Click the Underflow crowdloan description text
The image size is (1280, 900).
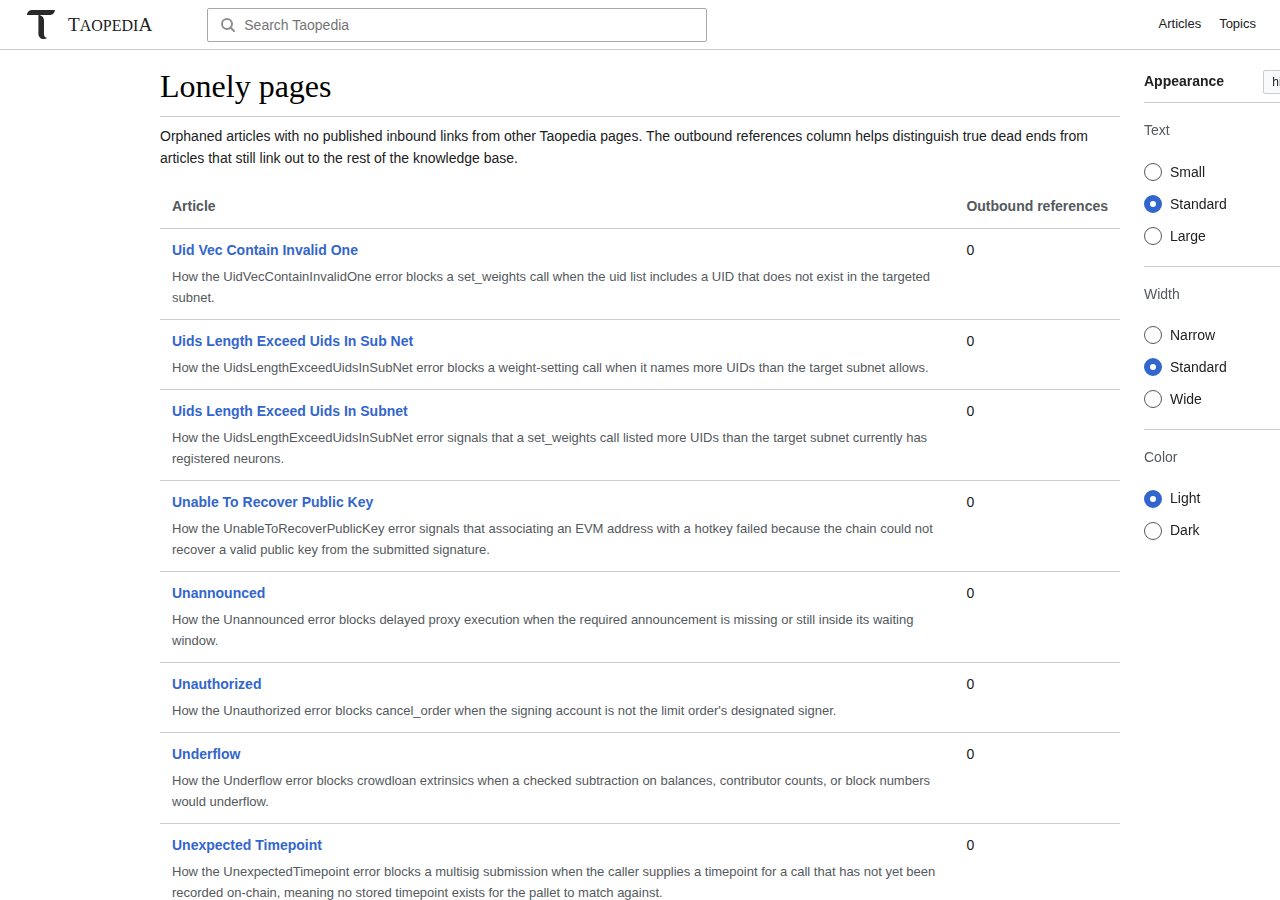[551, 791]
